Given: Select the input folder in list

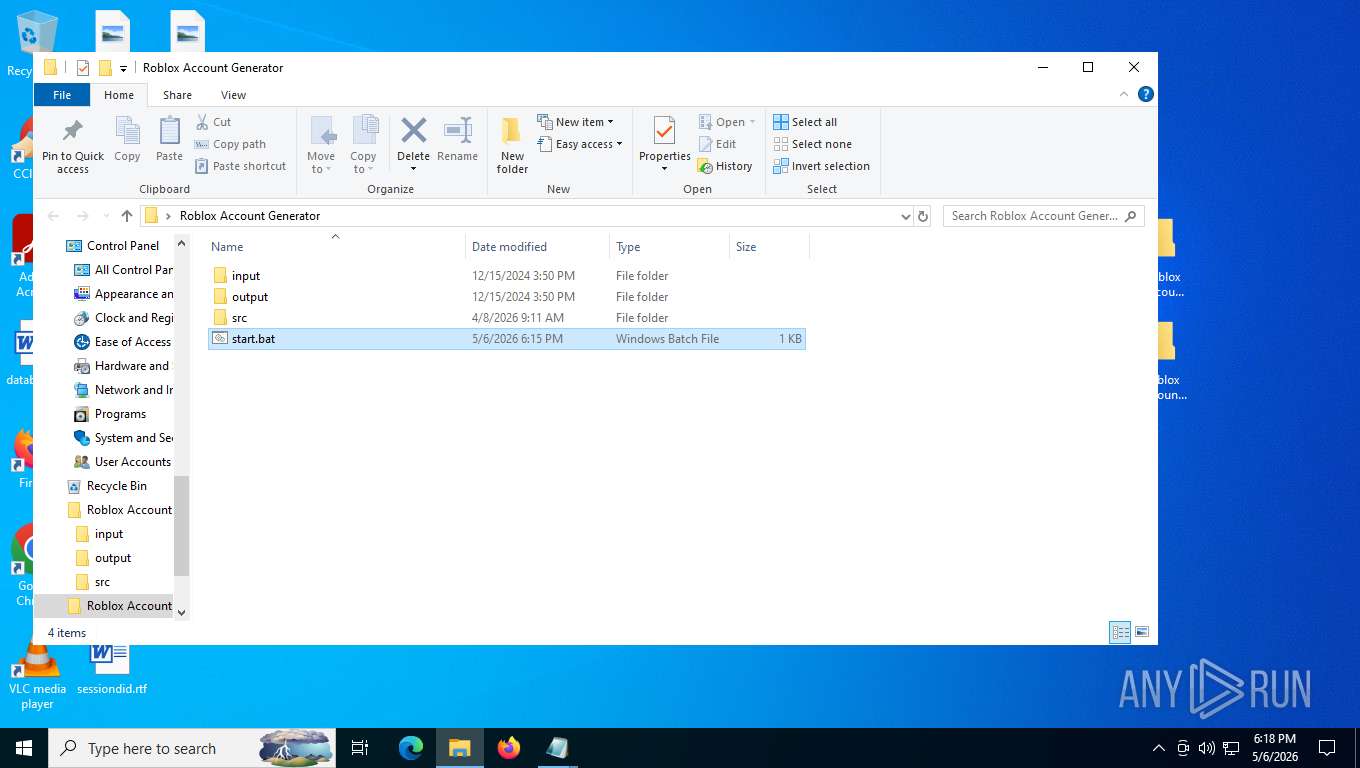Looking at the screenshot, I should click(506, 276).
